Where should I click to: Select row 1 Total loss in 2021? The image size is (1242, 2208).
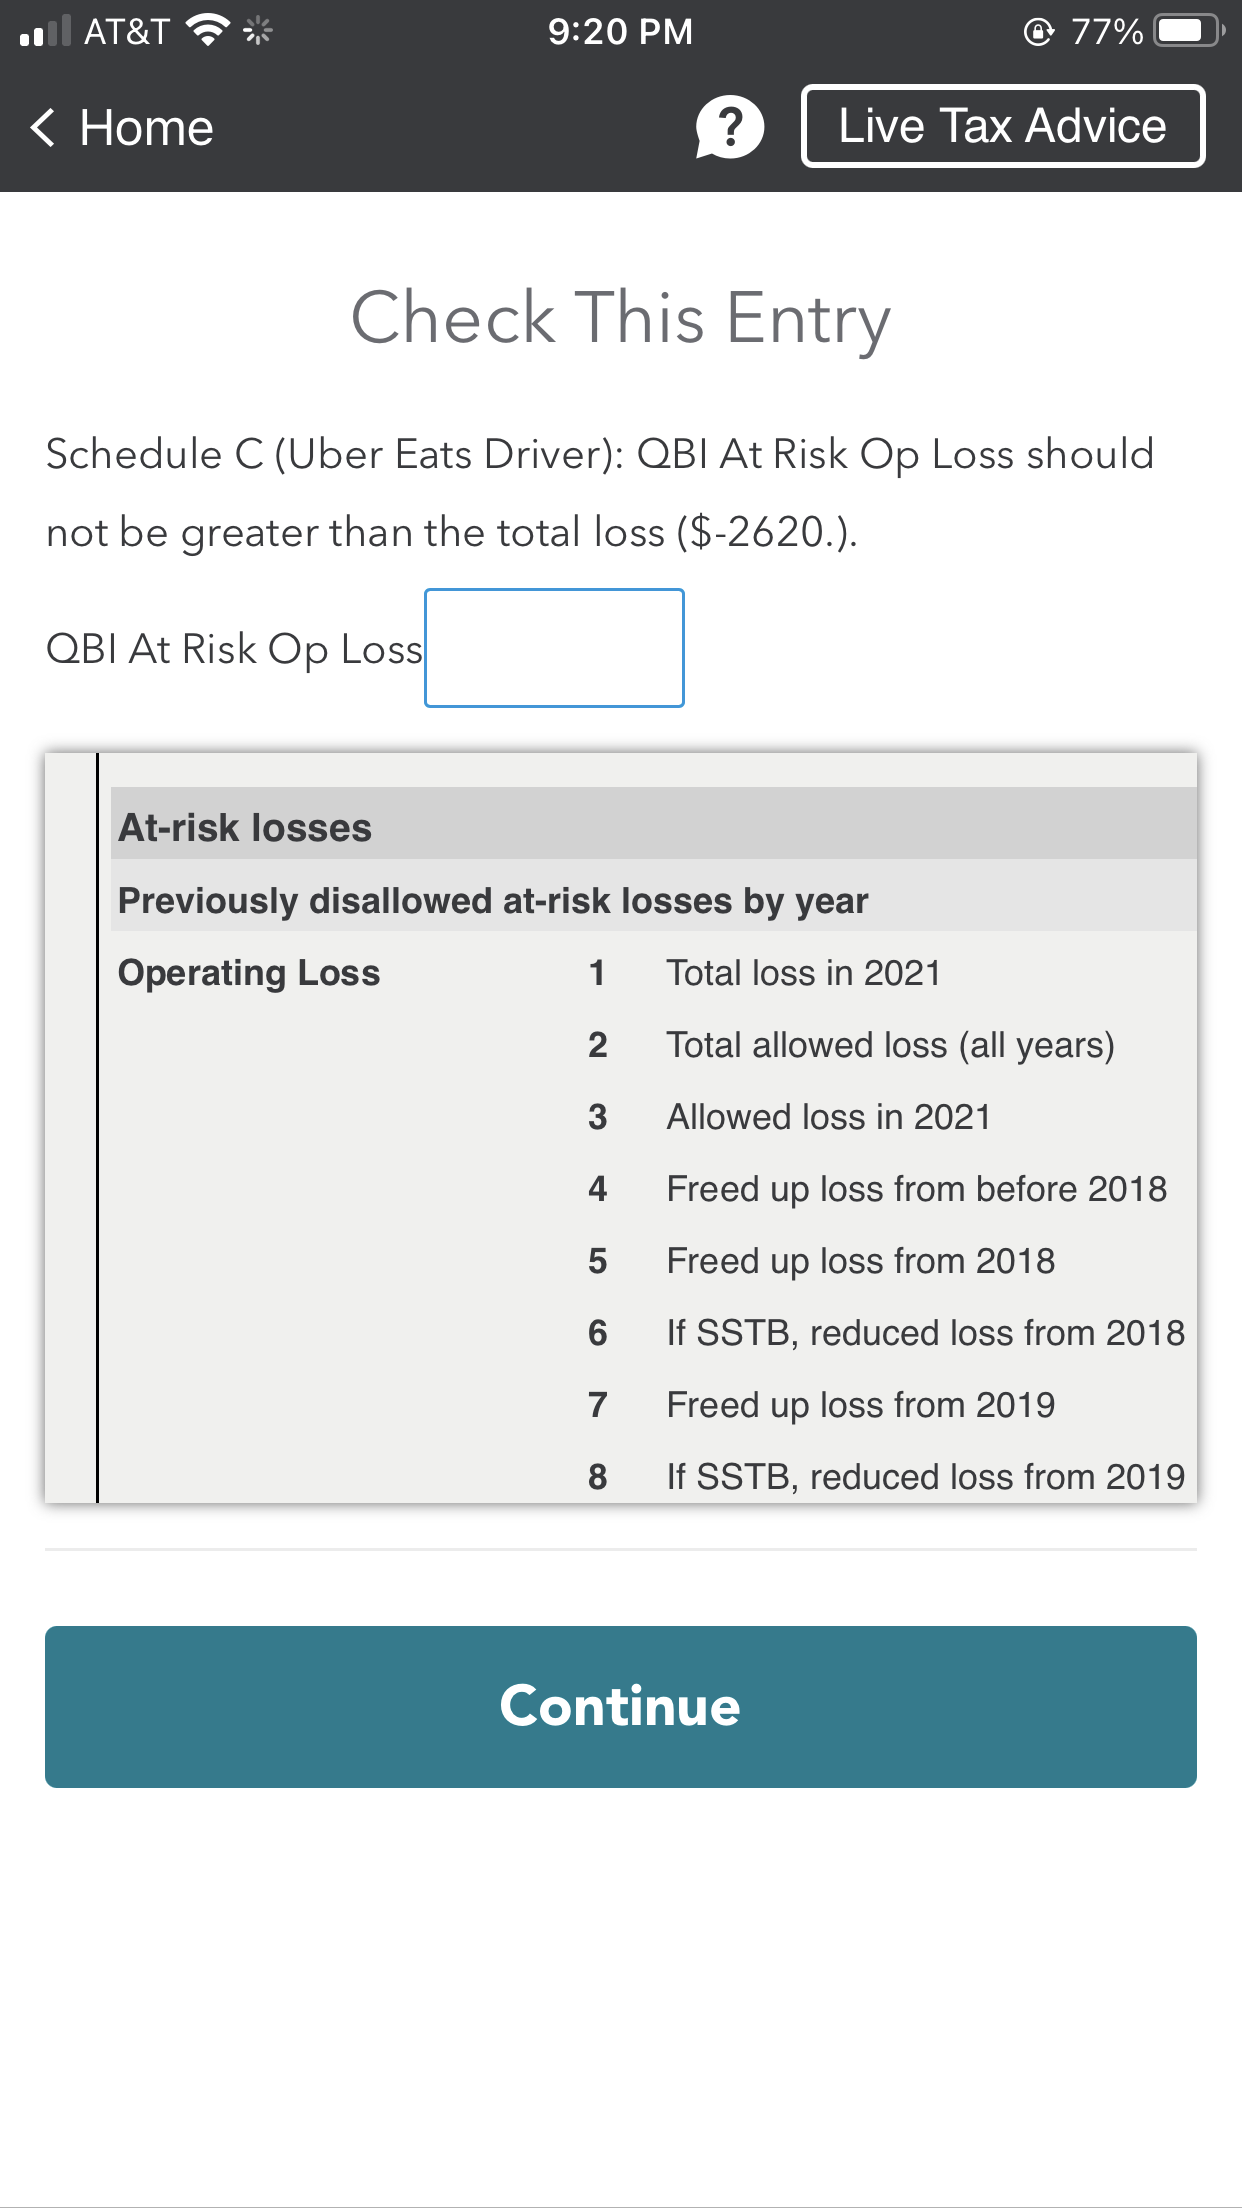[803, 972]
